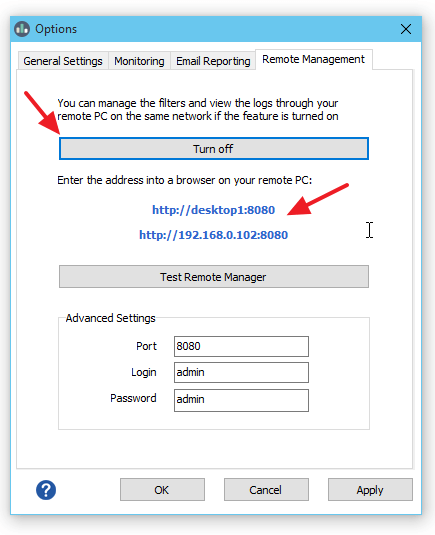Click into the Login text field

coord(241,372)
